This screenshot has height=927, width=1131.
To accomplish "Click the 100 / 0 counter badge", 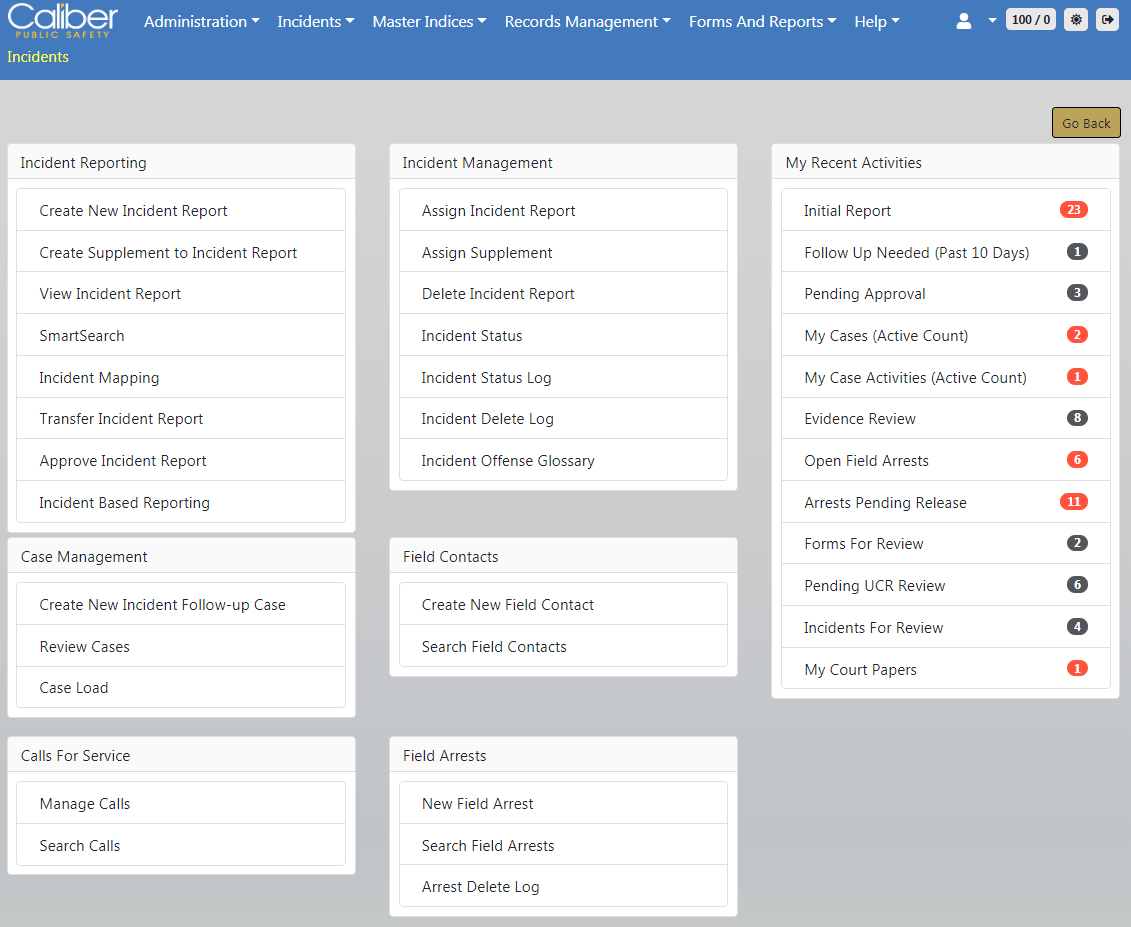I will (1030, 20).
